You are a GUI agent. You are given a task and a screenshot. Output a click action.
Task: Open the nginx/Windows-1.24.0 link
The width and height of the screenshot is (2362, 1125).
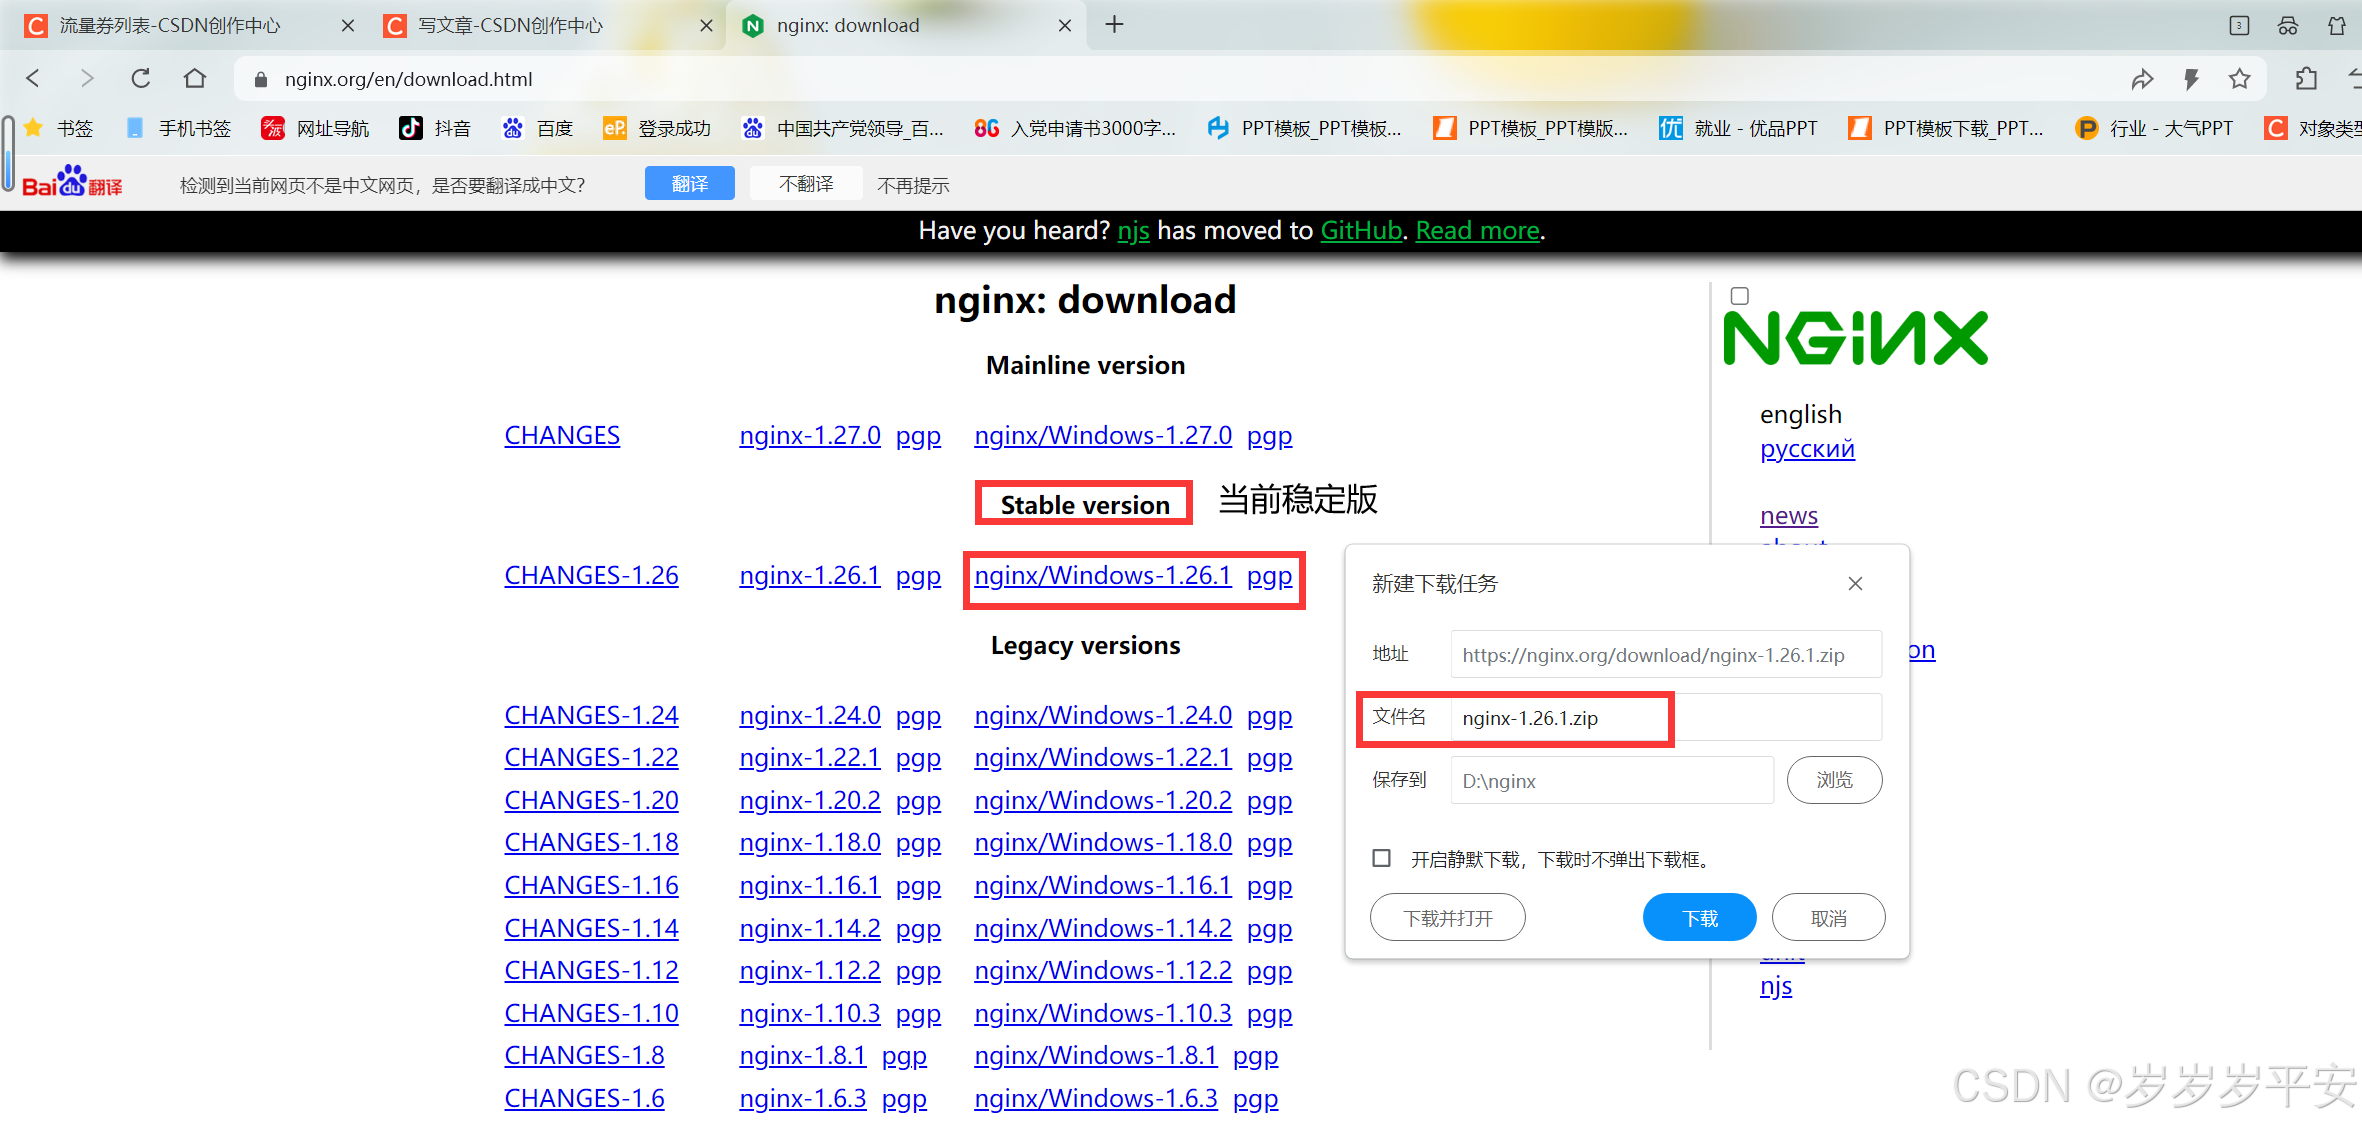click(x=1103, y=716)
